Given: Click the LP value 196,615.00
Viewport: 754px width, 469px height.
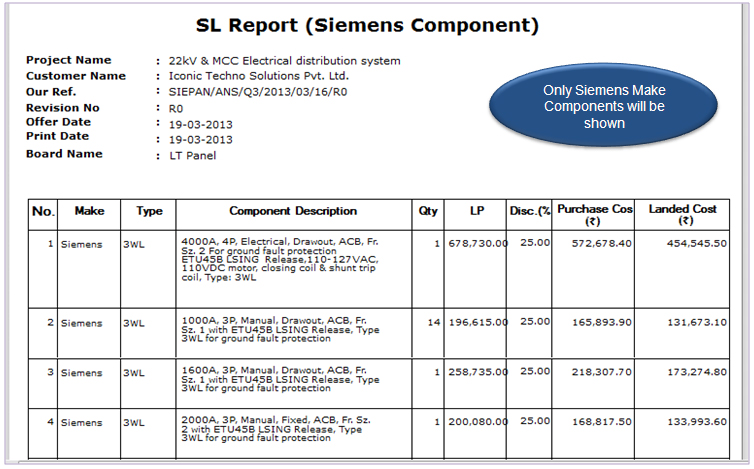Looking at the screenshot, I should coord(478,322).
